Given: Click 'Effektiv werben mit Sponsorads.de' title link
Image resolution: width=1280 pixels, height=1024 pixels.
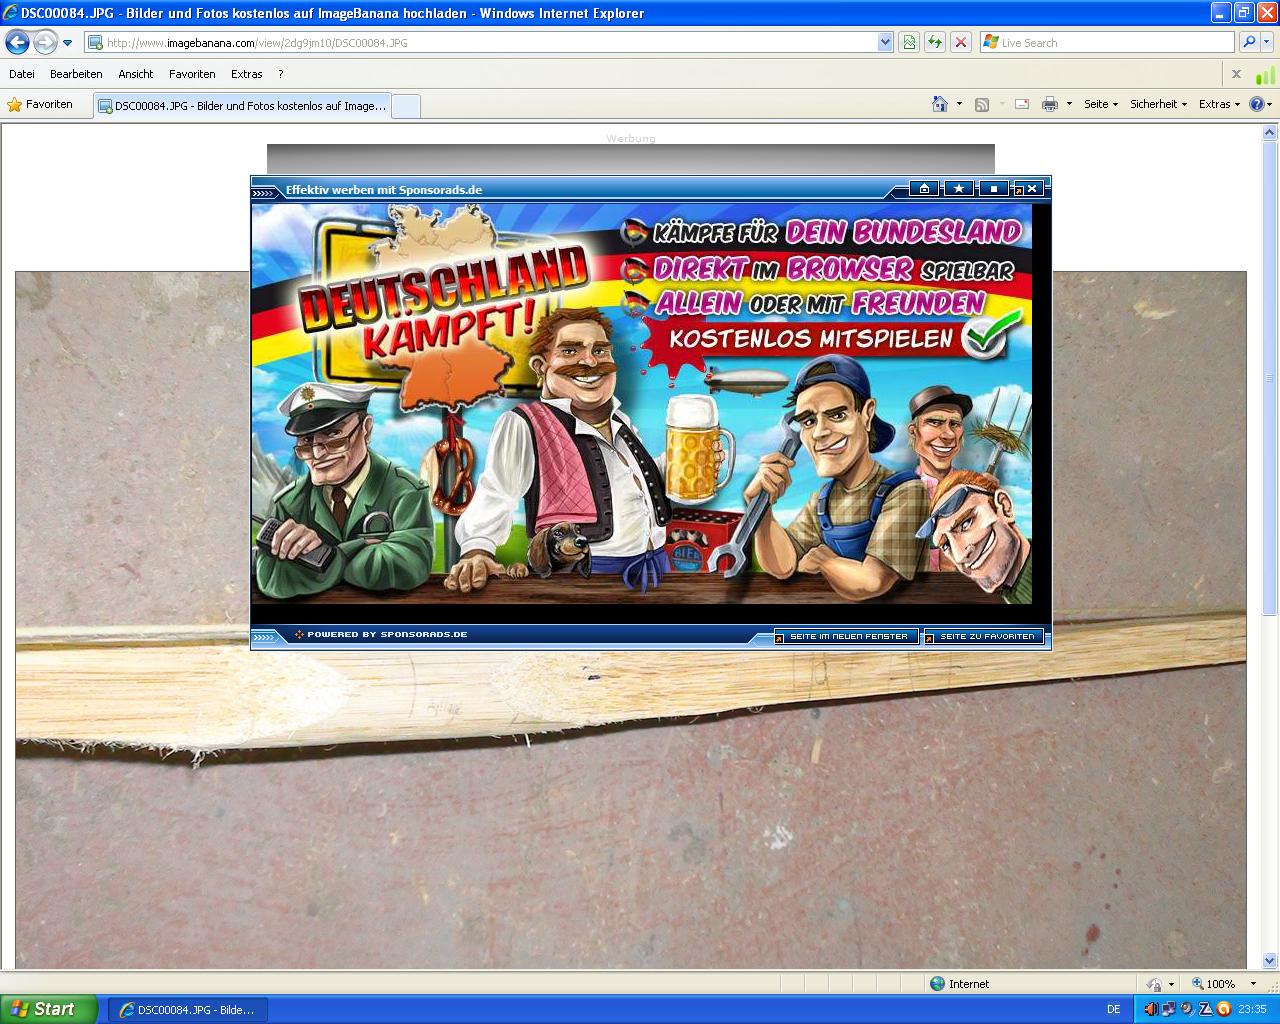Looking at the screenshot, I should coord(384,190).
